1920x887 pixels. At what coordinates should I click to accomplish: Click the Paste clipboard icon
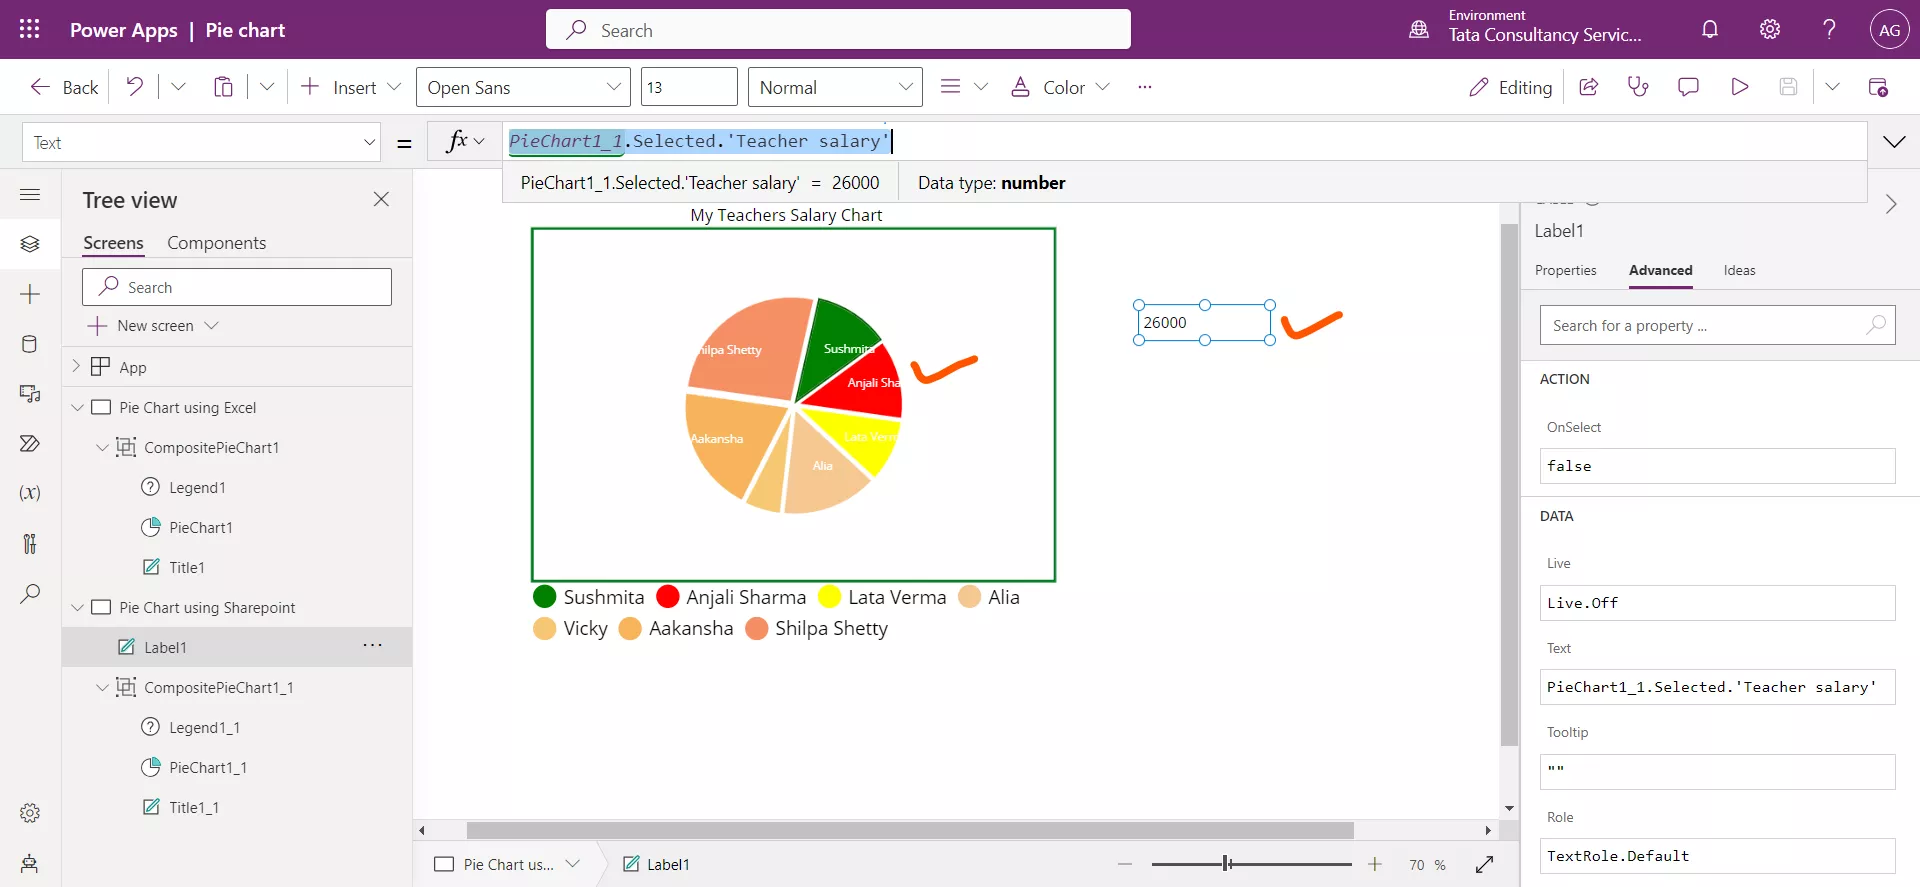223,87
